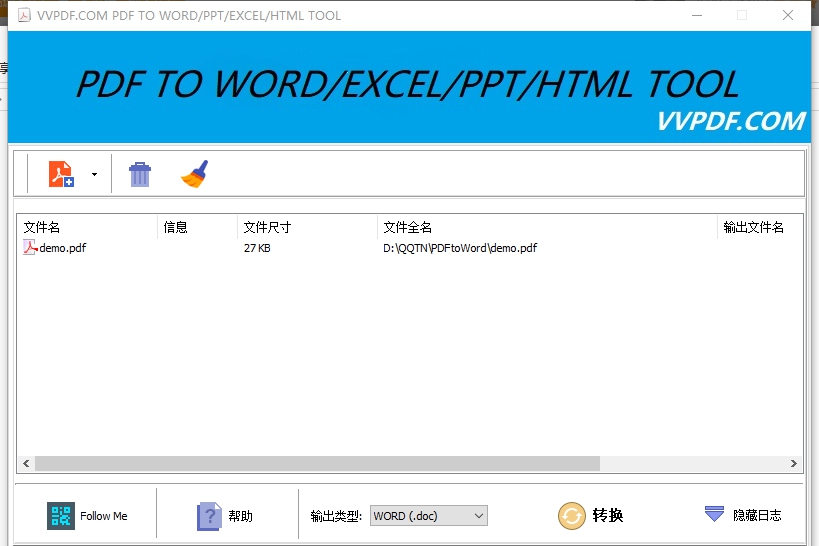Image resolution: width=819 pixels, height=546 pixels.
Task: Start conversion with 转换 button
Action: 591,516
